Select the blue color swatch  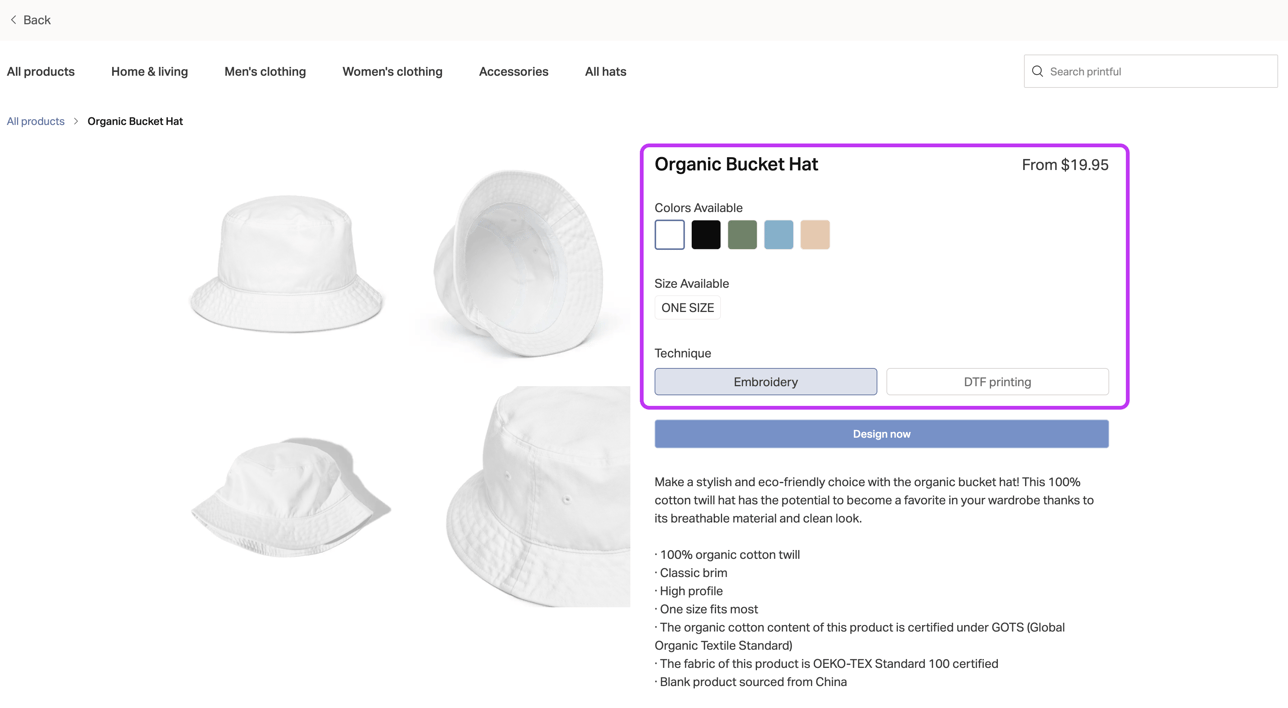click(778, 235)
